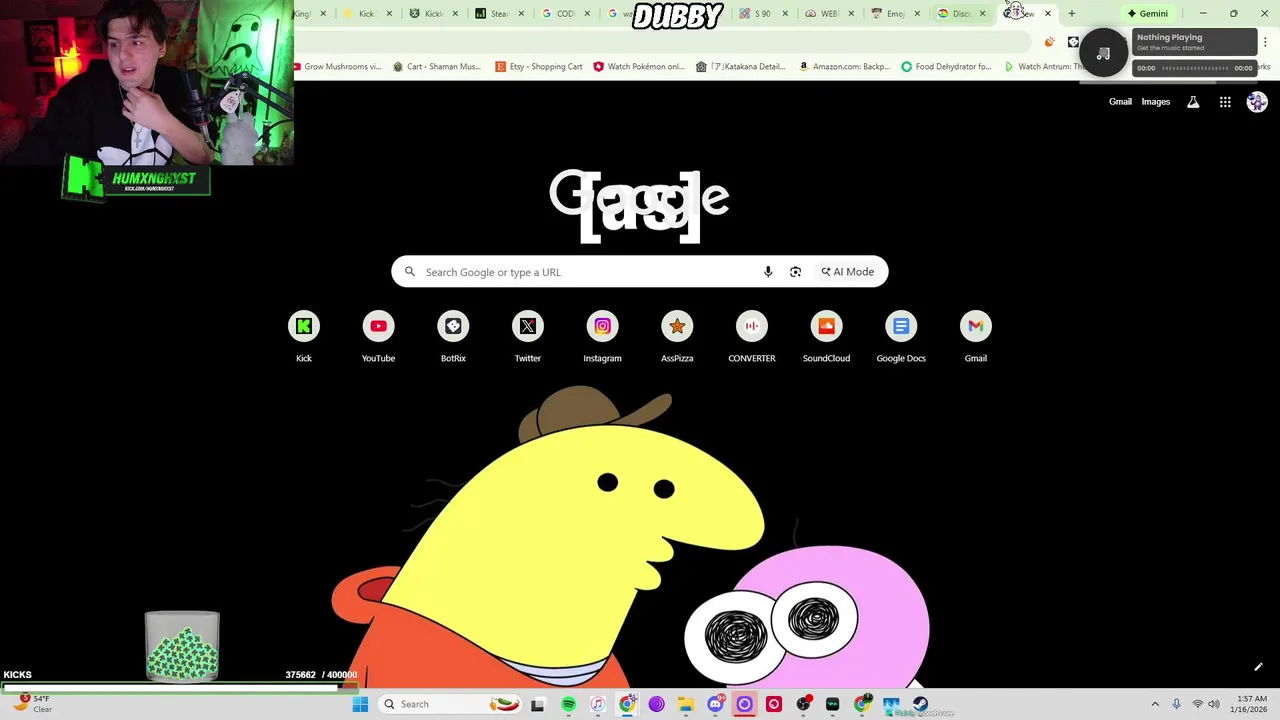
Task: Click the search box magnifier icon
Action: pyautogui.click(x=409, y=272)
